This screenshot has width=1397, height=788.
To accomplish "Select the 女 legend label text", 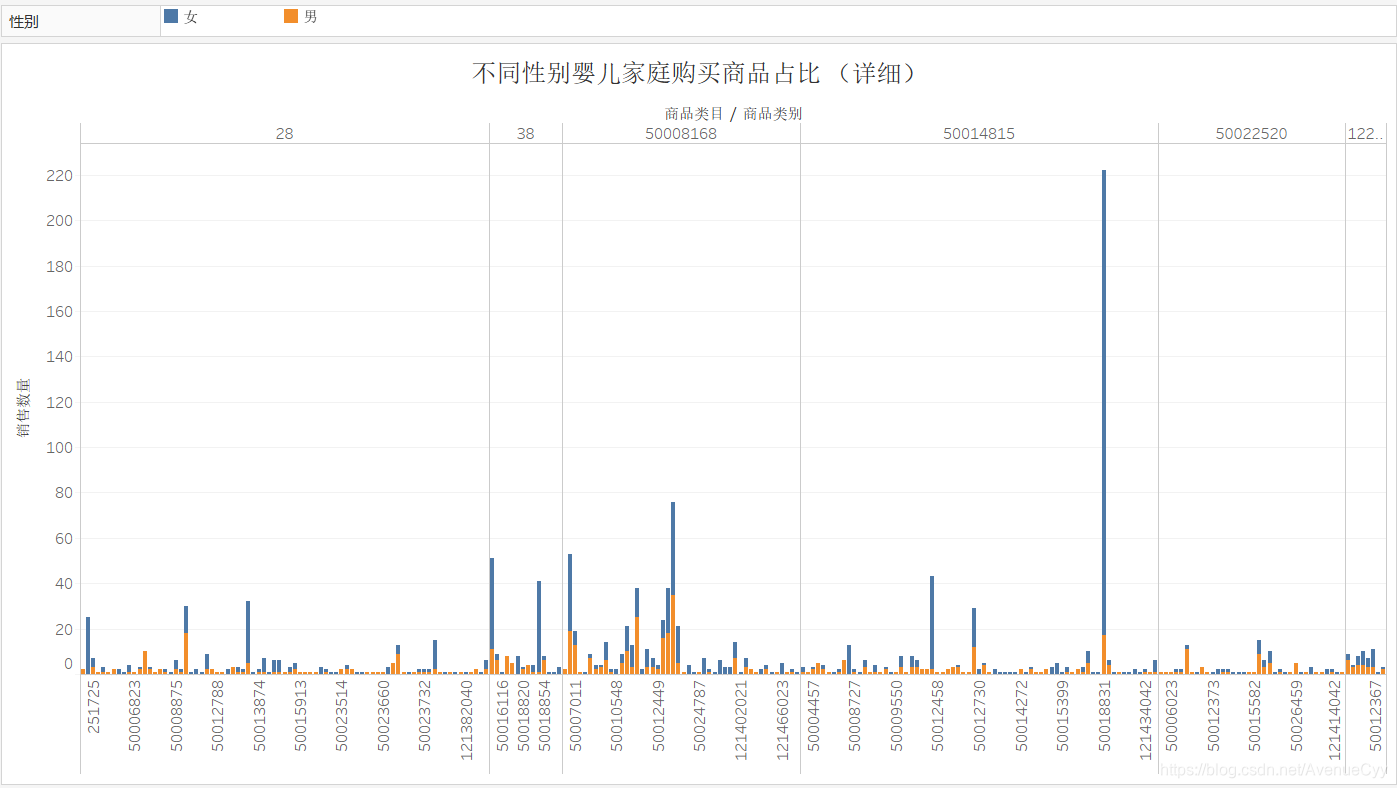I will pos(191,17).
